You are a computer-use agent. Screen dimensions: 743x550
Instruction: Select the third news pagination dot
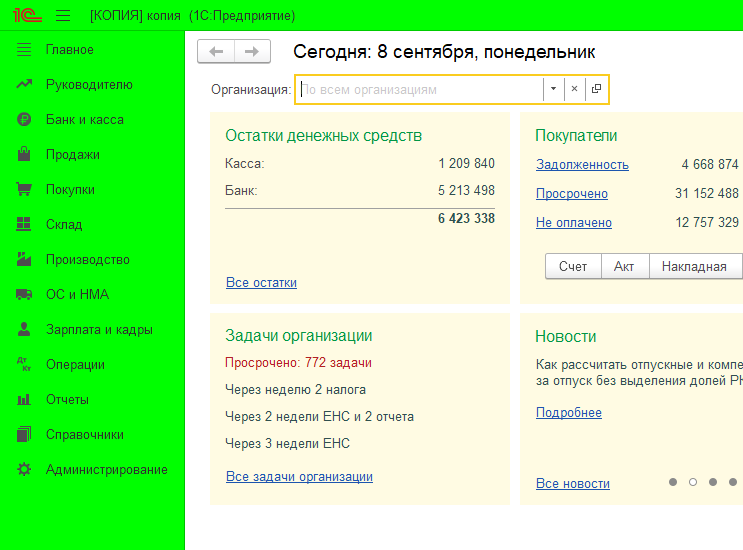pos(712,482)
